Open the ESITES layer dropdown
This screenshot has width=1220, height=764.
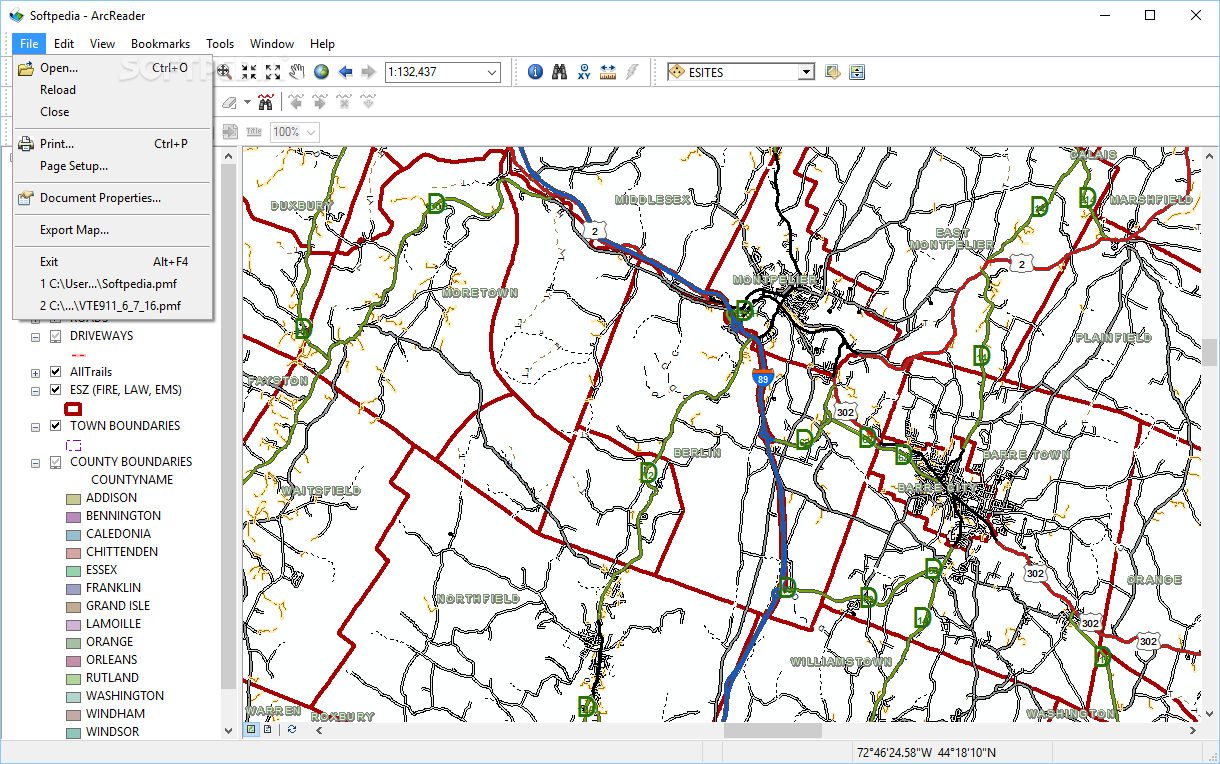pos(806,72)
